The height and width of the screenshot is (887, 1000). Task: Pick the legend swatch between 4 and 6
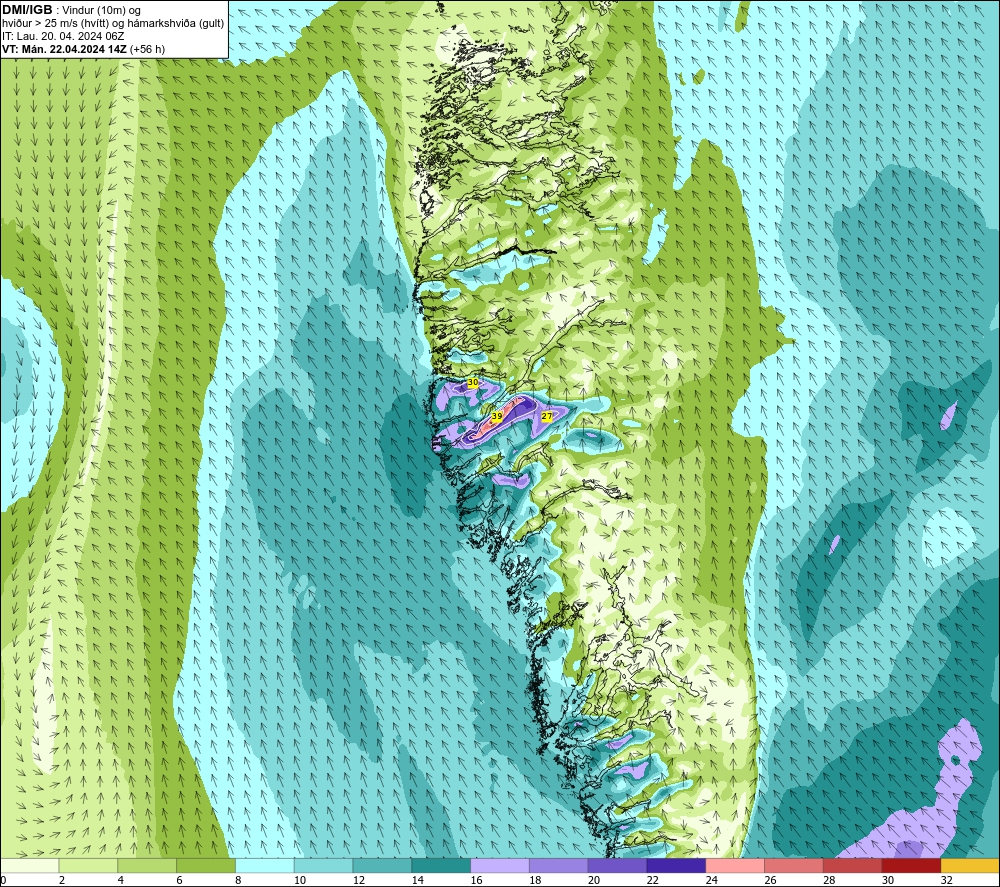click(147, 866)
